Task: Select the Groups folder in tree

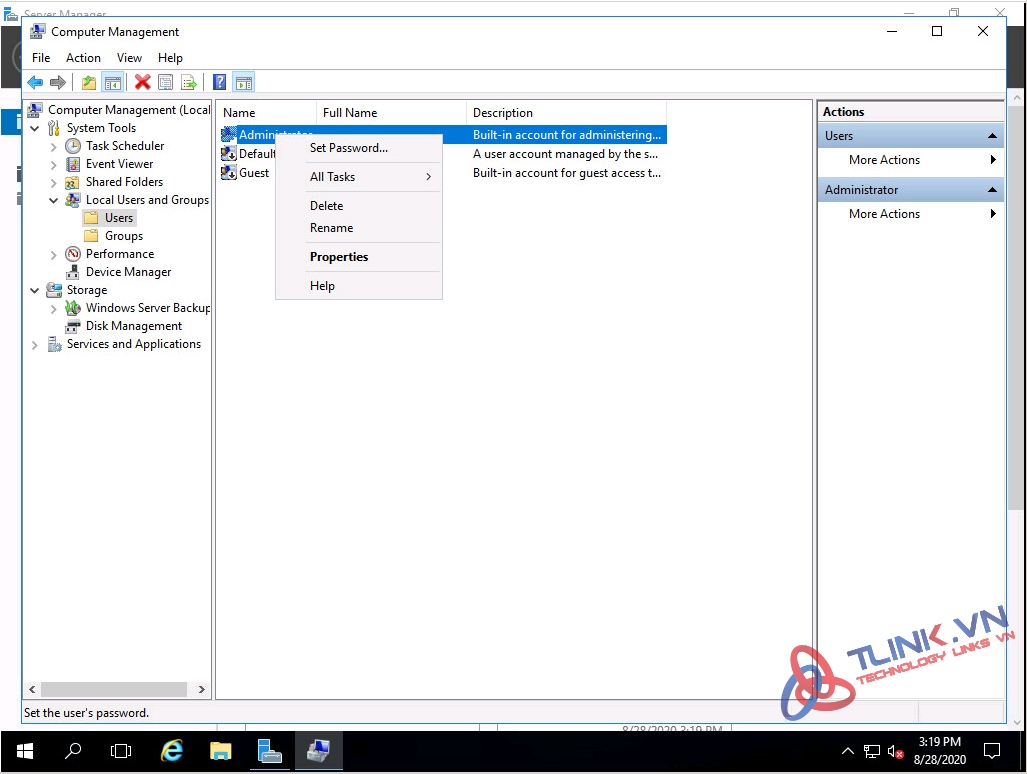Action: (124, 236)
